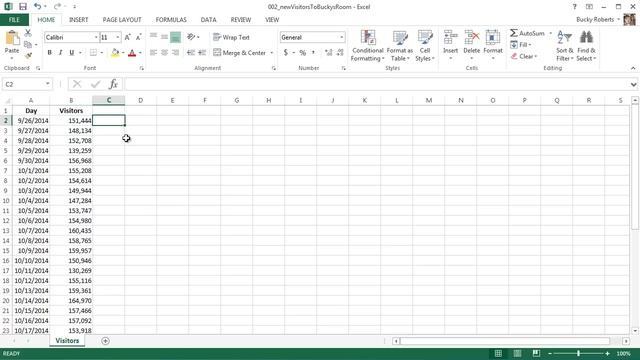Open Find & Select binoculars menu
640x360 pixels.
pyautogui.click(x=586, y=46)
